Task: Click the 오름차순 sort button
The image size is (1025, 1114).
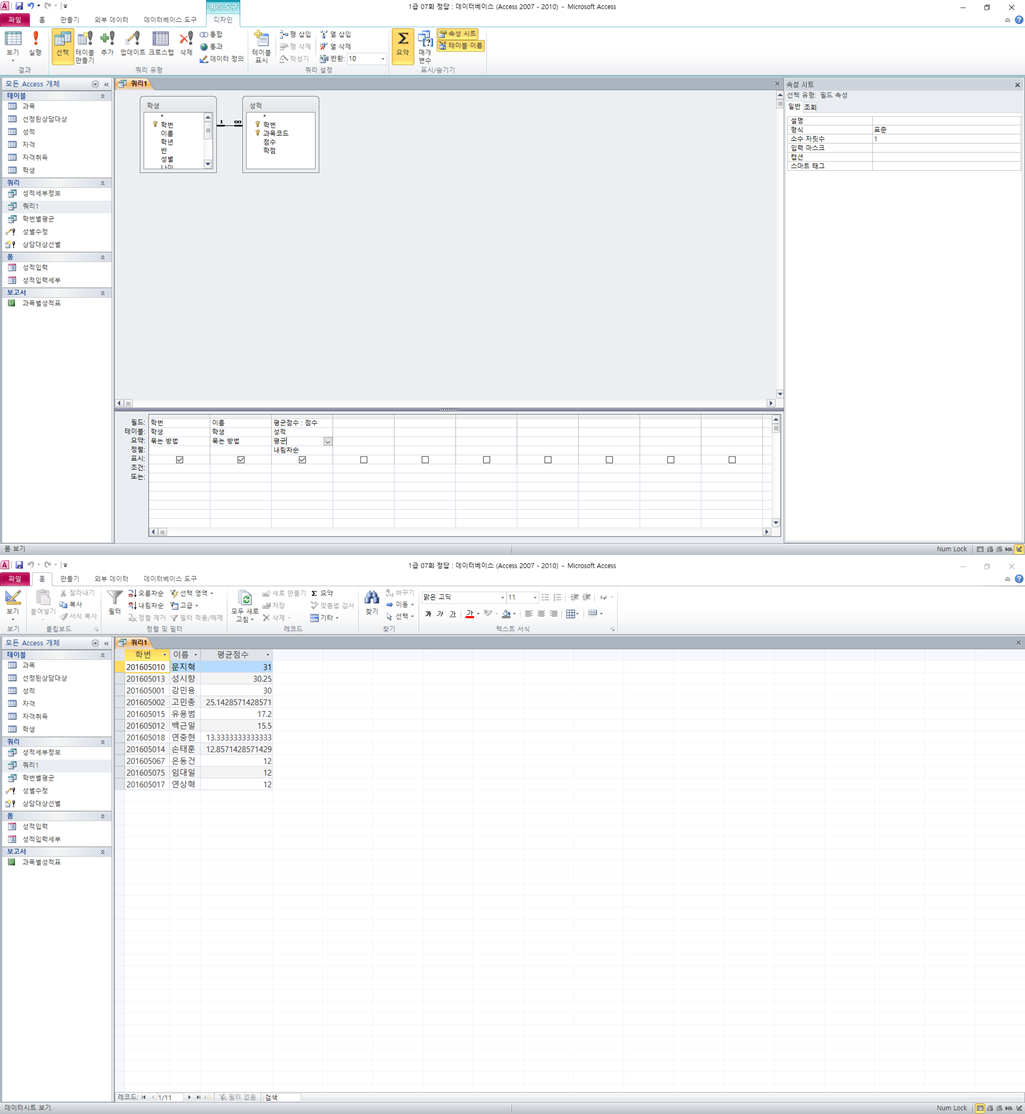Action: (146, 593)
